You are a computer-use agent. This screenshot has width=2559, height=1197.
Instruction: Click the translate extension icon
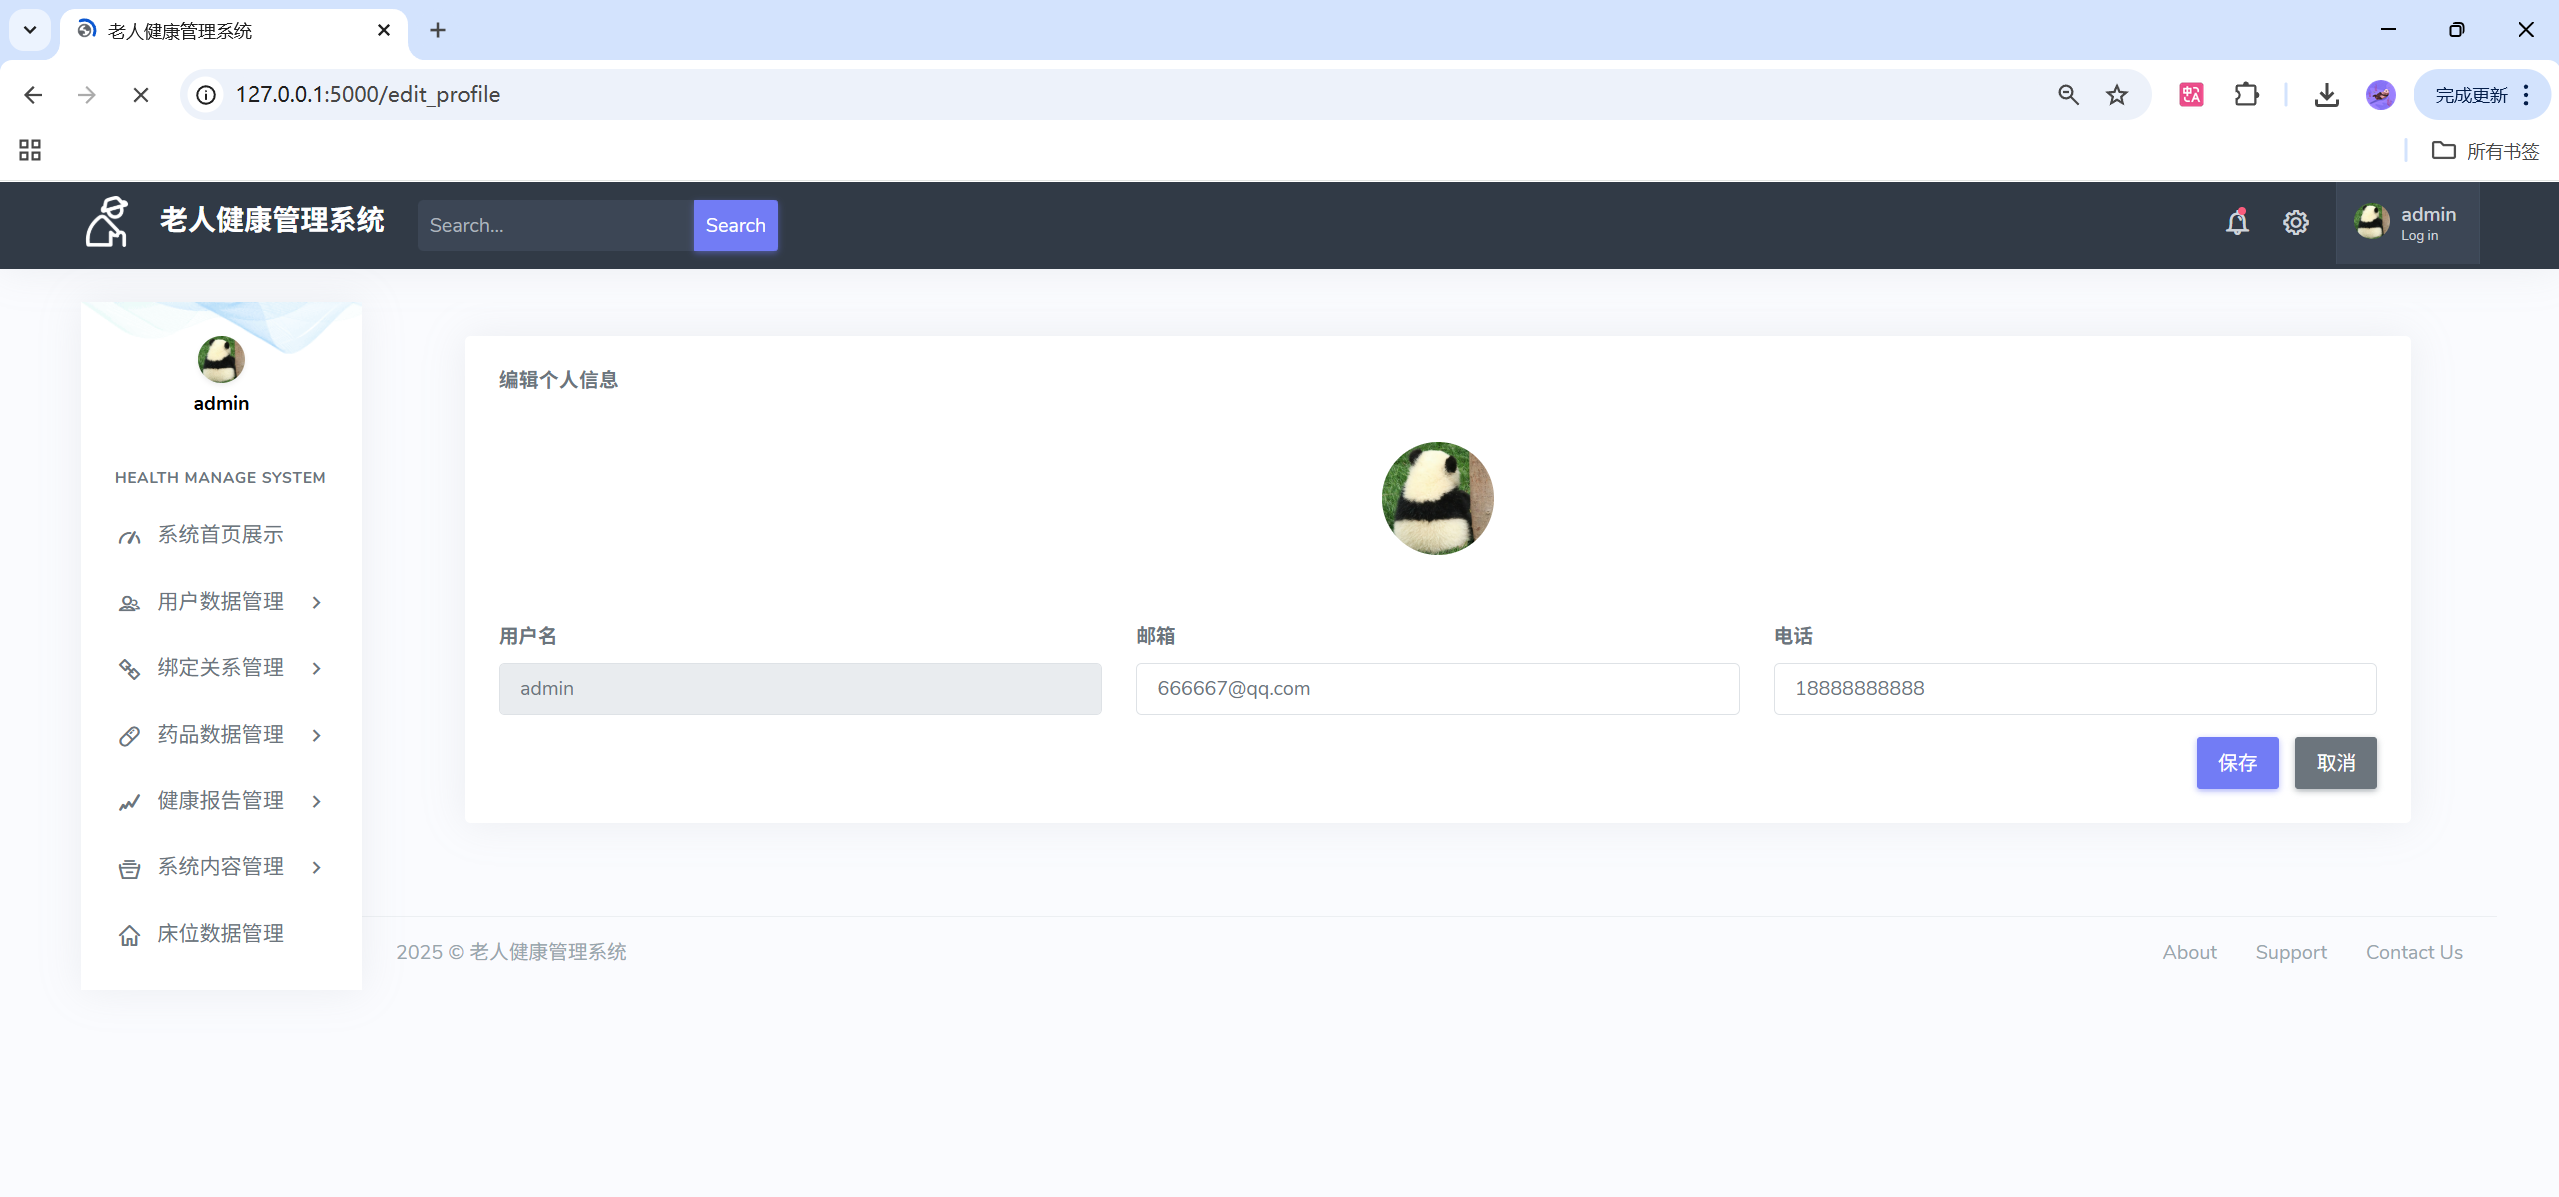pos(2191,95)
